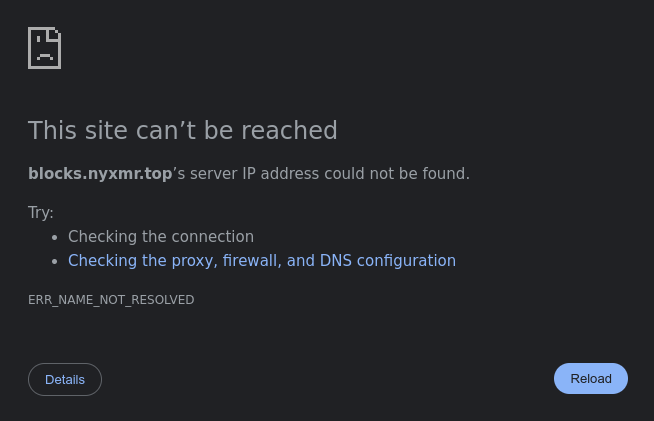Click the sad page error icon
The image size is (654, 421).
(45, 47)
